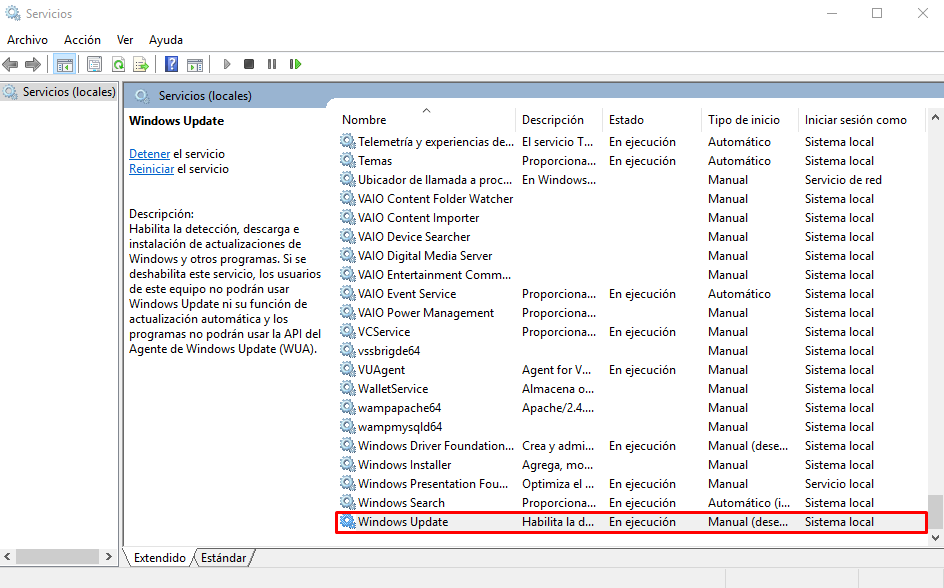
Task: Select the Telemetría y experiencias service row
Action: point(631,141)
